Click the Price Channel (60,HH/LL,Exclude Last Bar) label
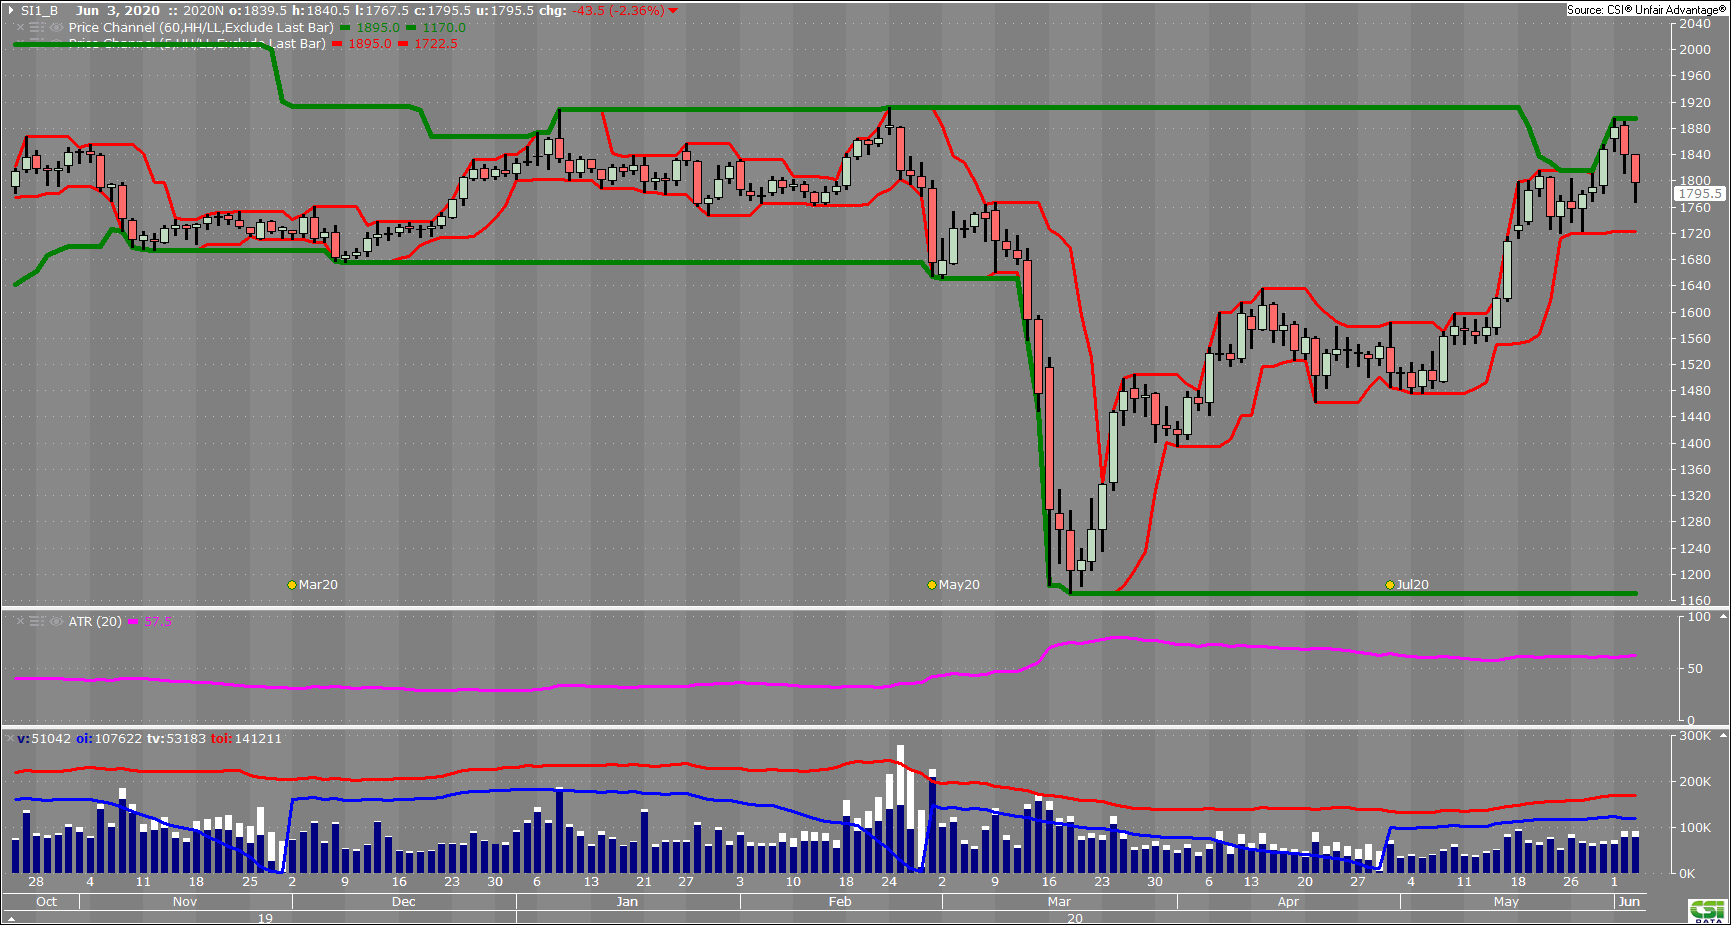This screenshot has height=925, width=1731. coord(201,28)
